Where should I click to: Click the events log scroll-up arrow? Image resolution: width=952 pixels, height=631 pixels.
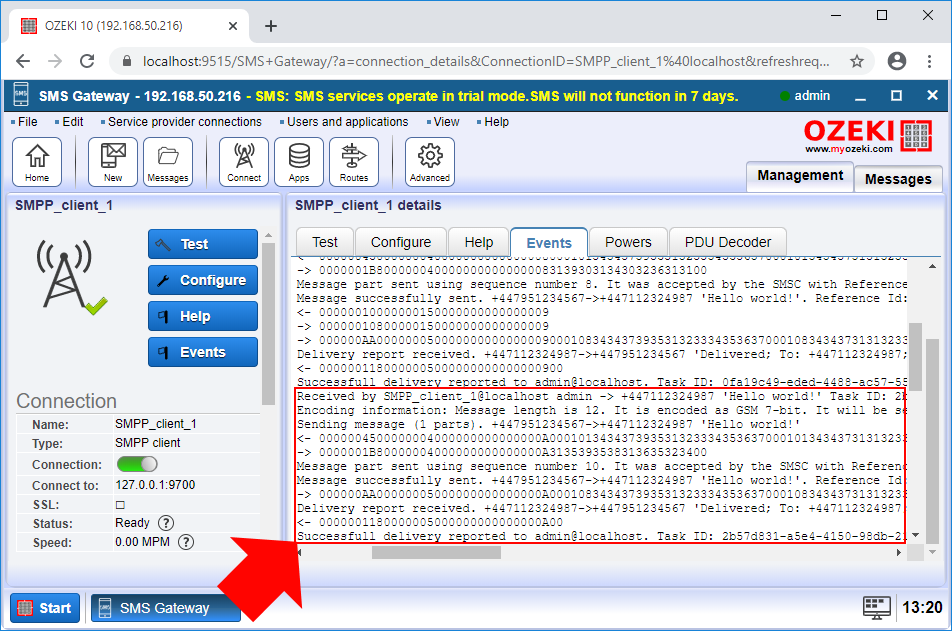933,266
